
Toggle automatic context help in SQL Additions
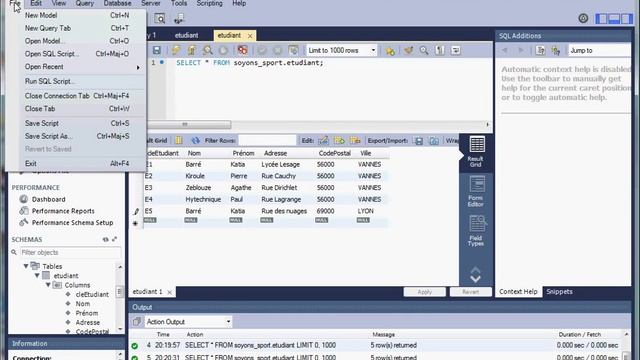556,50
